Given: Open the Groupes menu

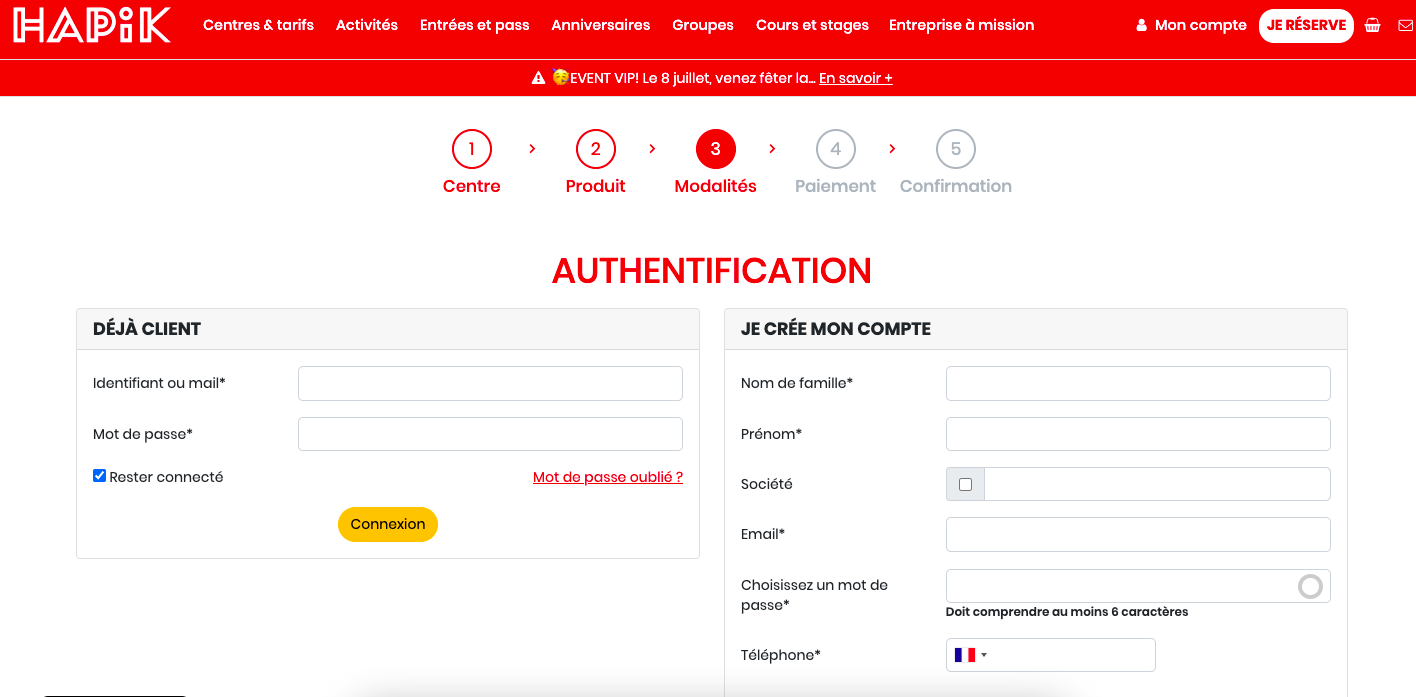Looking at the screenshot, I should [x=703, y=25].
